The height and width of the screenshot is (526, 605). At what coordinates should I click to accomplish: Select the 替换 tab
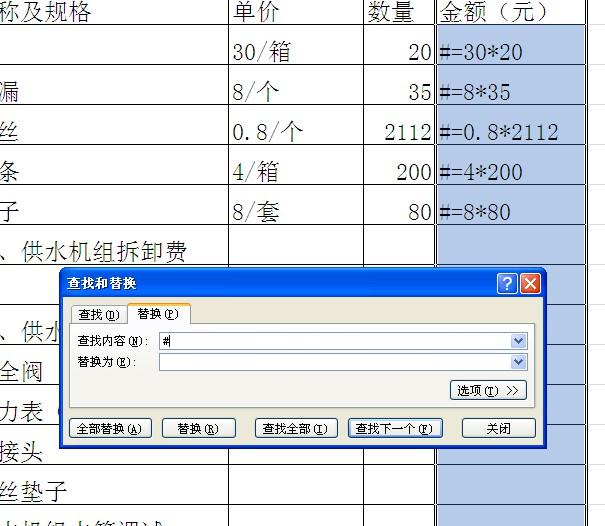pyautogui.click(x=158, y=314)
